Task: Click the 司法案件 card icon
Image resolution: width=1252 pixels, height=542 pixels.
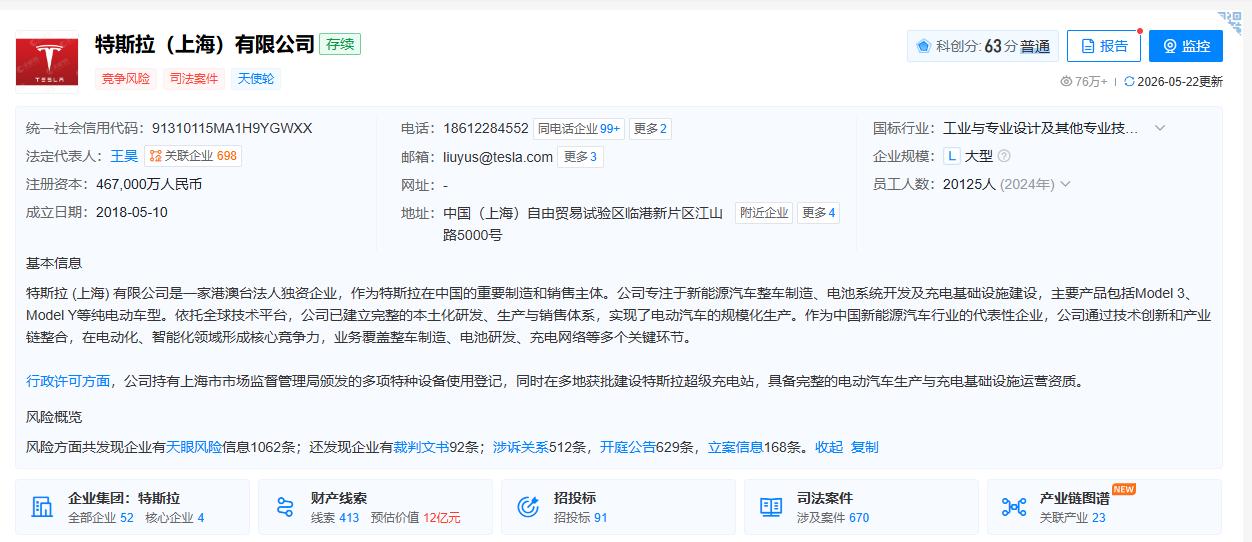Action: click(771, 507)
